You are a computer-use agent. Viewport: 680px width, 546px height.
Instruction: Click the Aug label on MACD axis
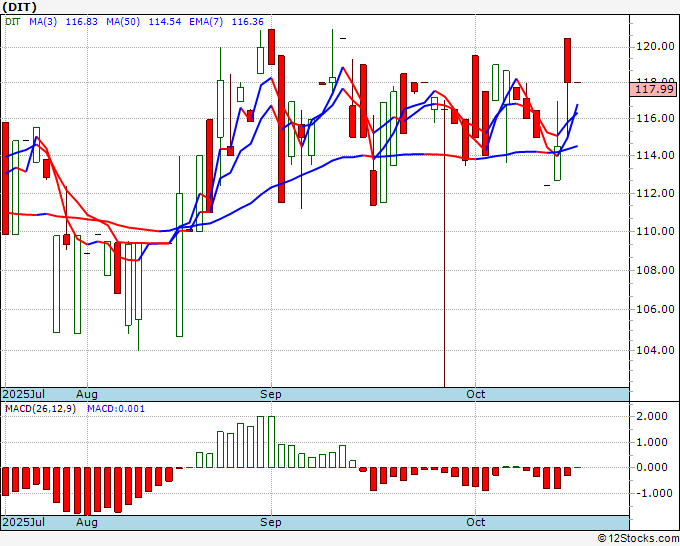(87, 522)
